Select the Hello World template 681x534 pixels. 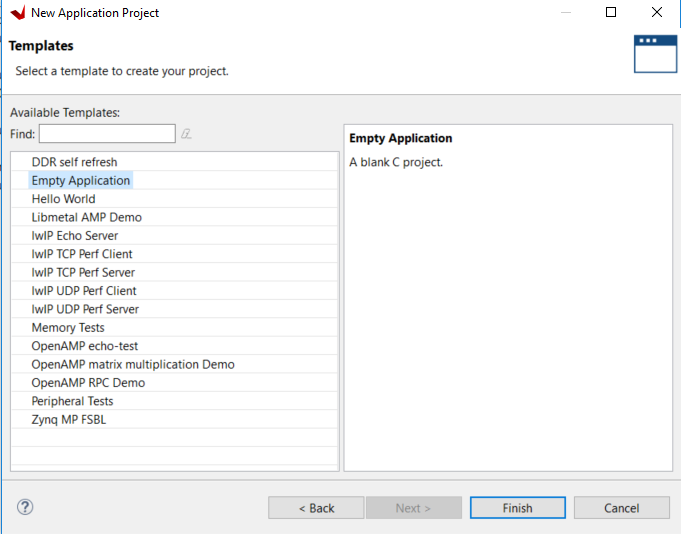click(63, 199)
